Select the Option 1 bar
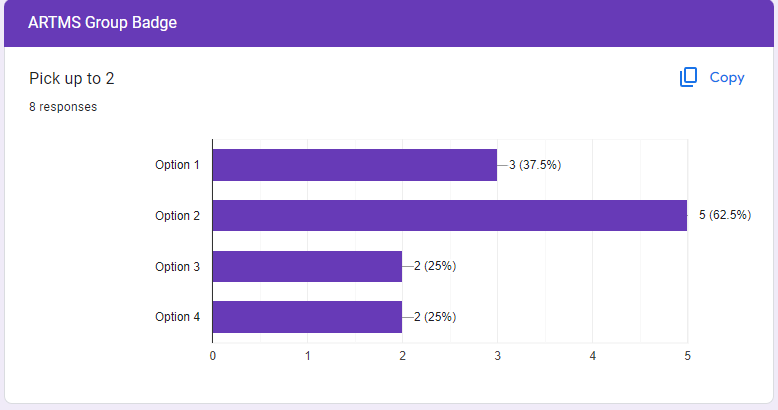The image size is (778, 410). (x=355, y=165)
